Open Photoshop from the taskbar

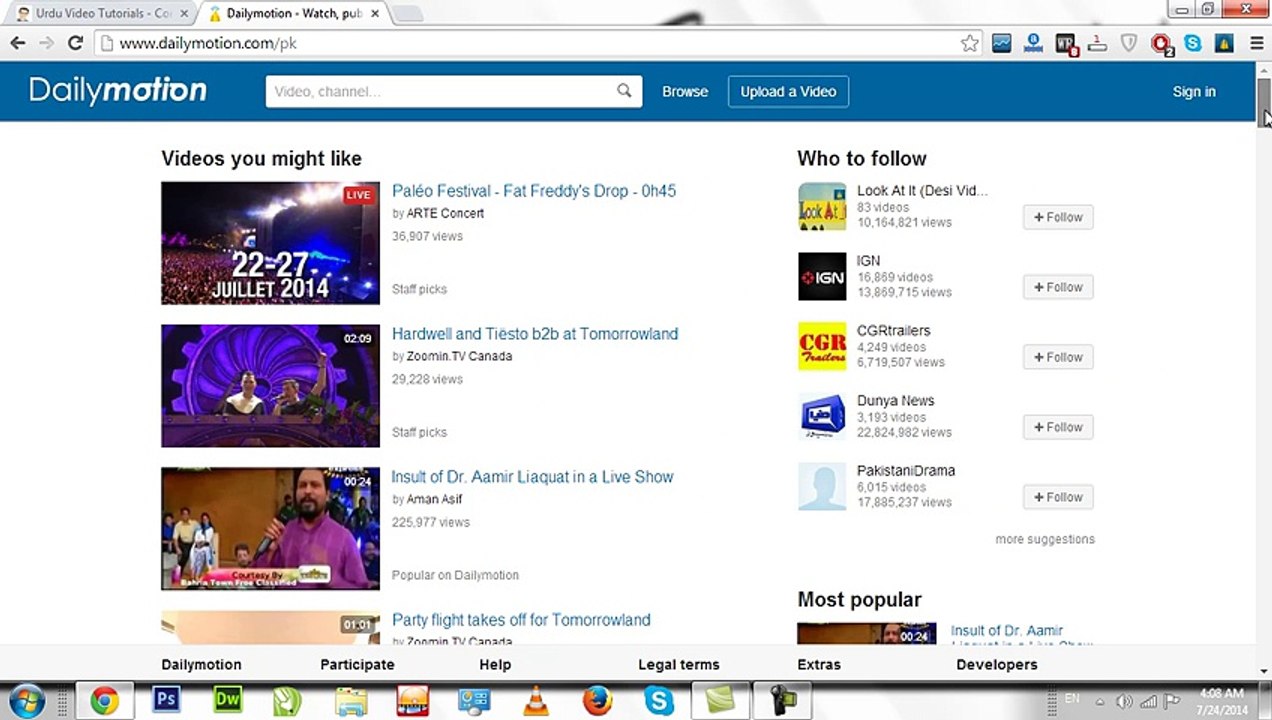166,700
